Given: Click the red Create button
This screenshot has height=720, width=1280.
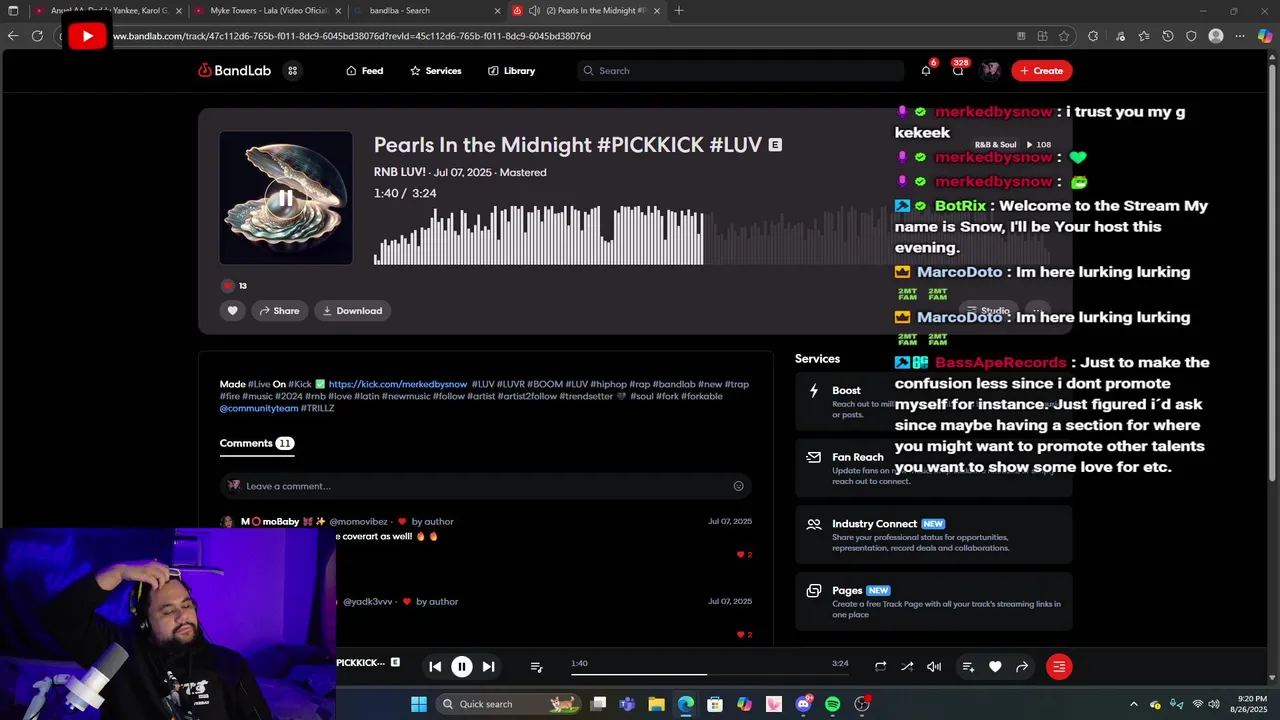Looking at the screenshot, I should click(1042, 70).
